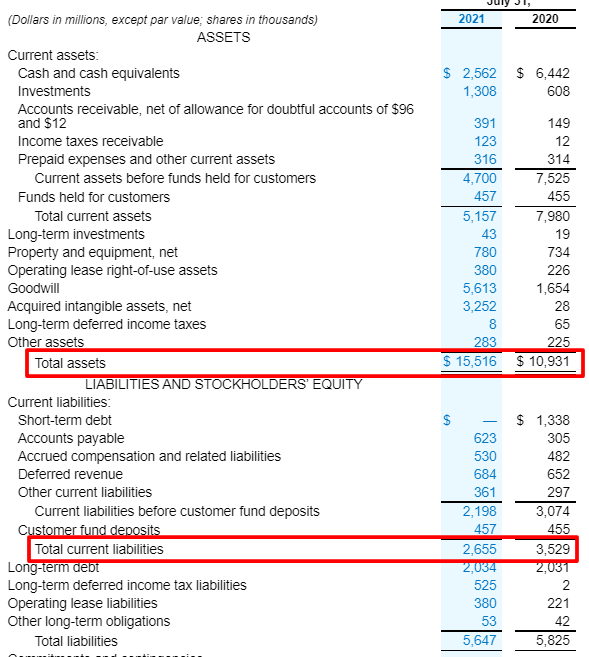This screenshot has height=657, width=589.
Task: Select 2021 Goodwill value 5,613
Action: pyautogui.click(x=479, y=289)
